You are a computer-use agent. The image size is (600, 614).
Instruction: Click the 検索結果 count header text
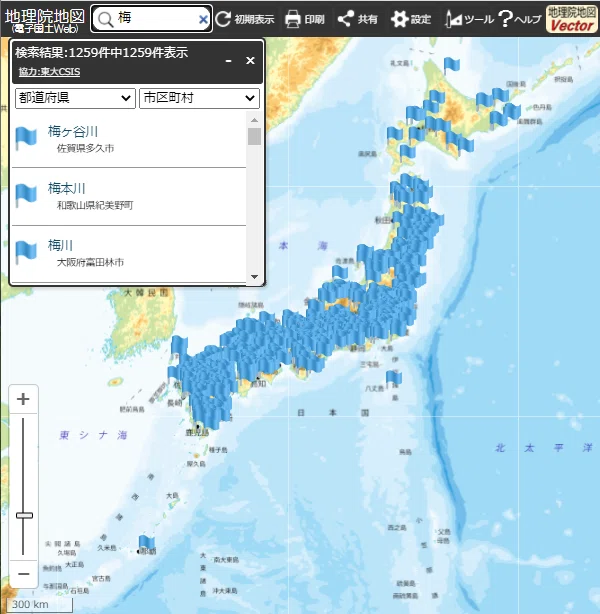coord(101,52)
